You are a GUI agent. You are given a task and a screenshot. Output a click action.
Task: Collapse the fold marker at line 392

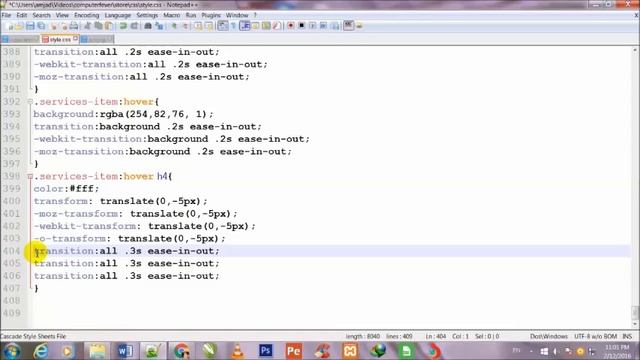(30, 102)
